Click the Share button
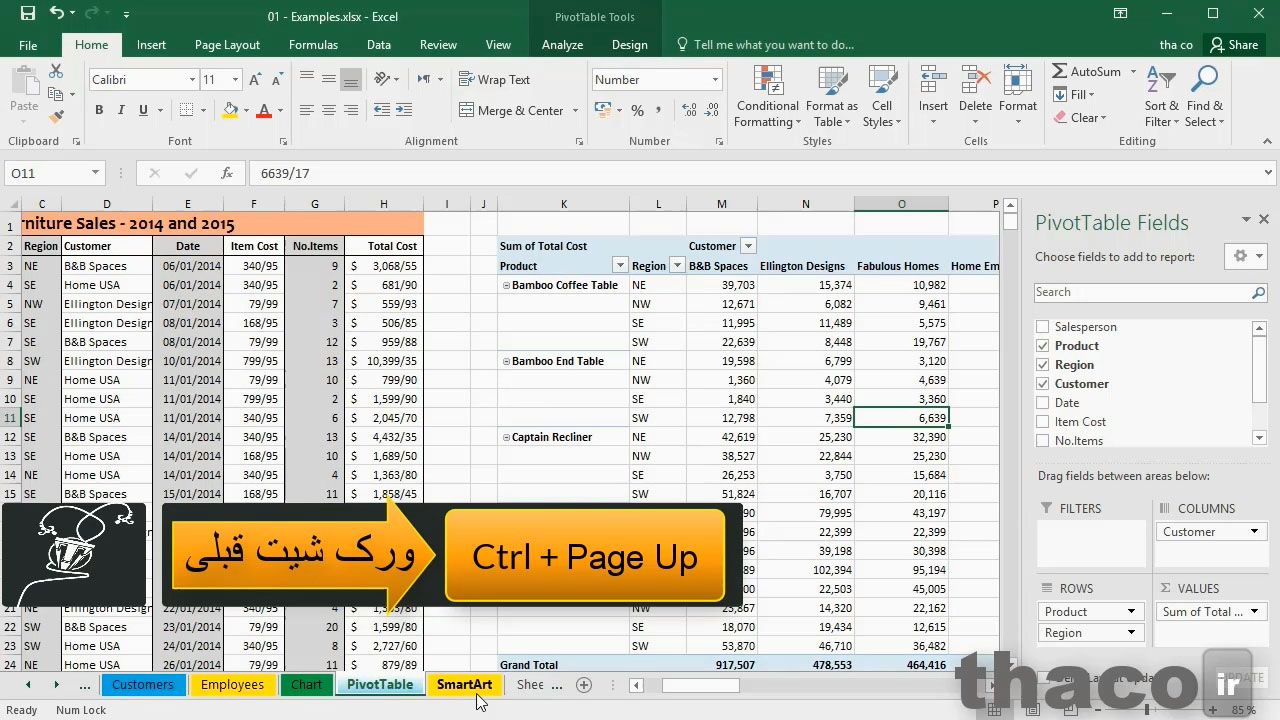Screen dimensions: 1280x720 (1233, 45)
